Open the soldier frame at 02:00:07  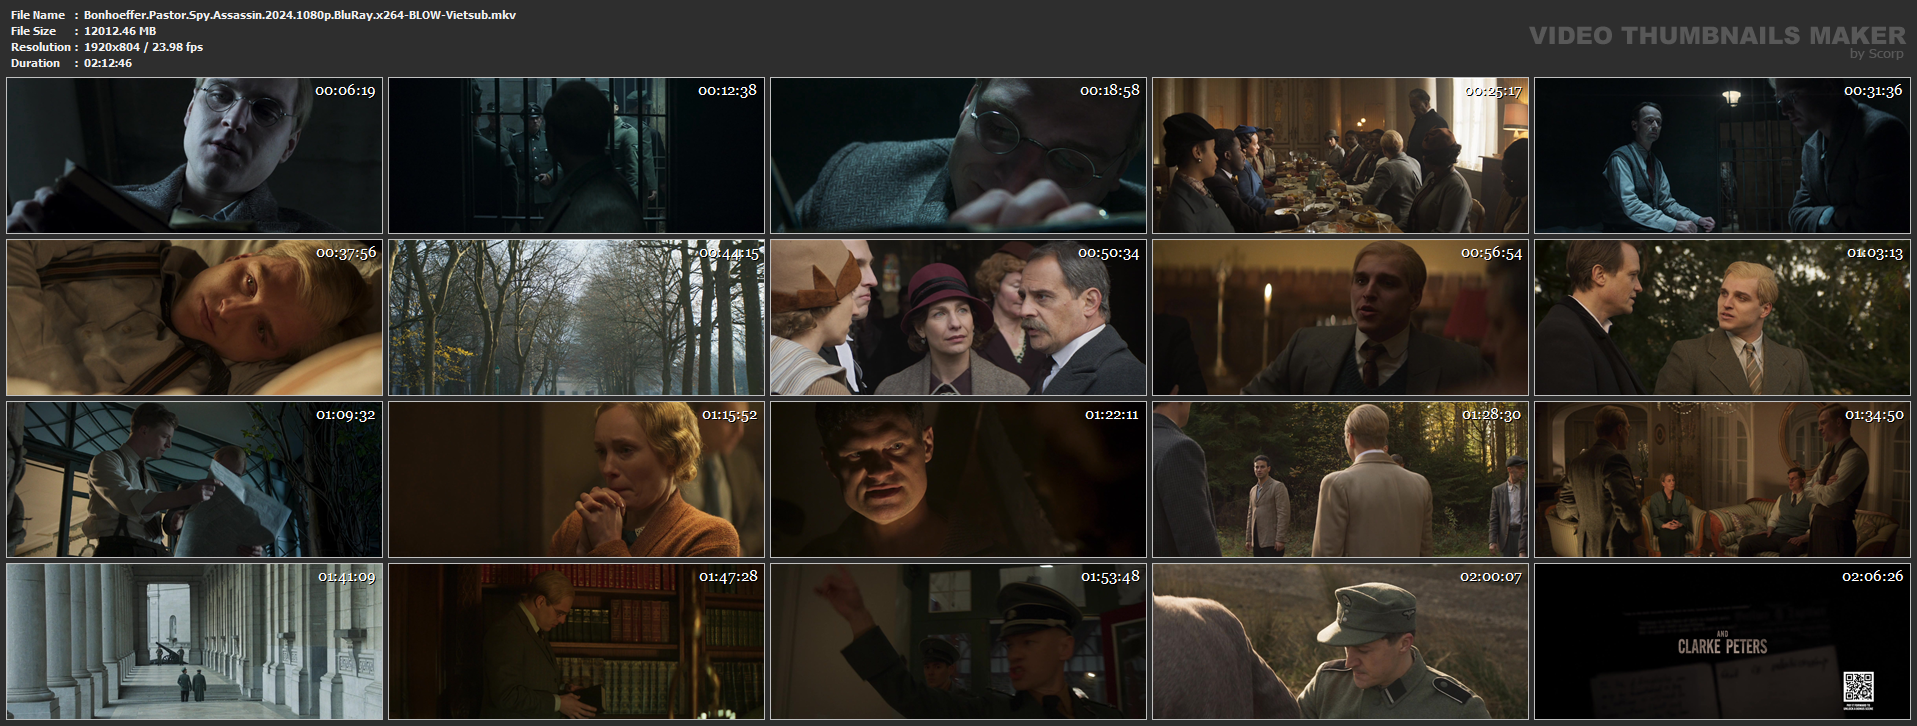(1340, 642)
